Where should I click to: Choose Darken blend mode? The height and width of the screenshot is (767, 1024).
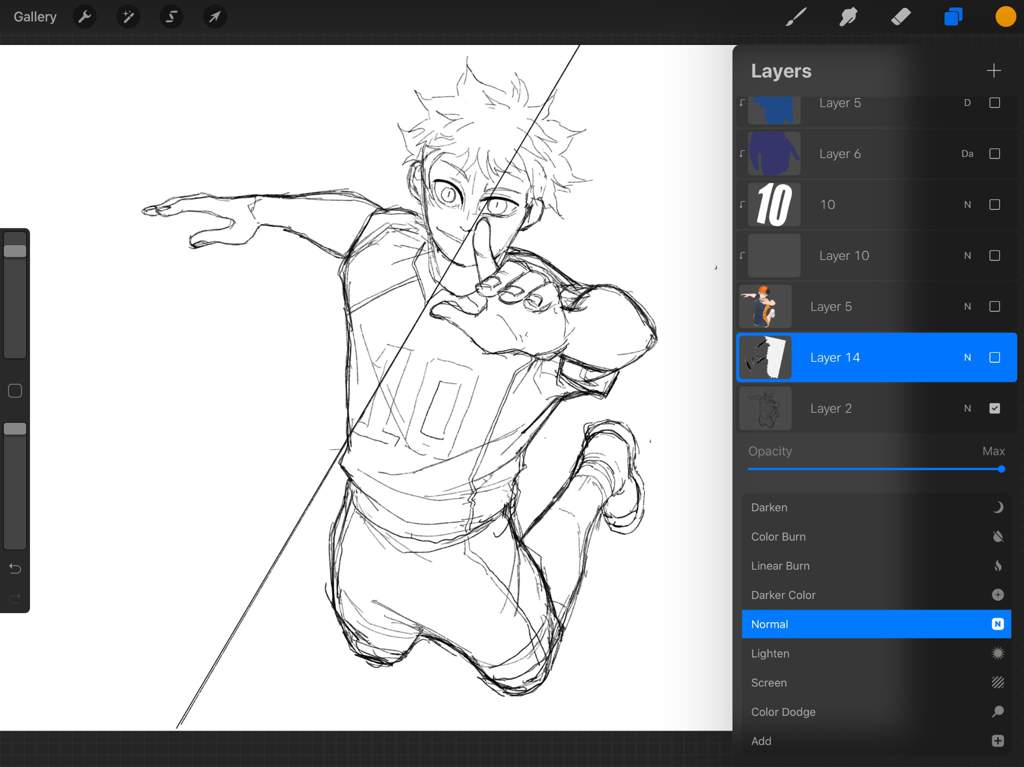point(876,508)
